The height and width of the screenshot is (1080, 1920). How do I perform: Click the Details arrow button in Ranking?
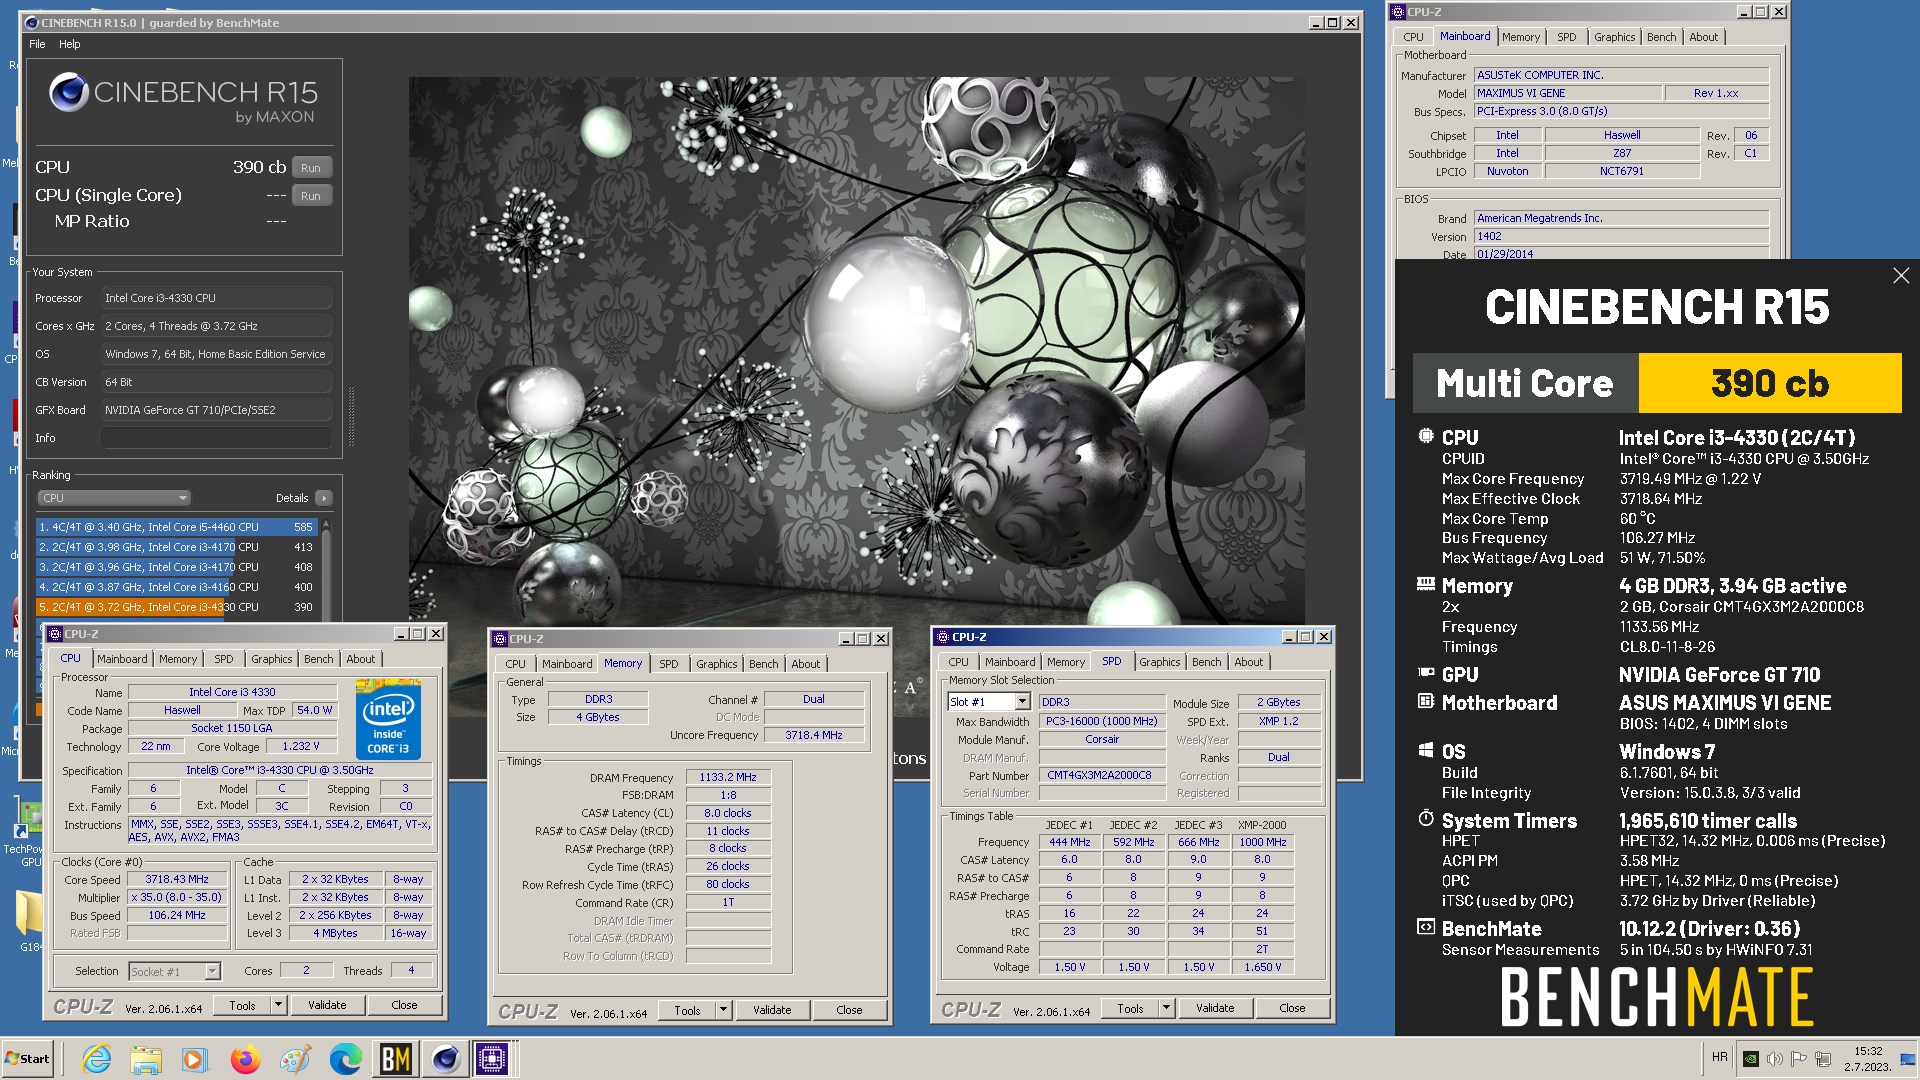pyautogui.click(x=323, y=498)
